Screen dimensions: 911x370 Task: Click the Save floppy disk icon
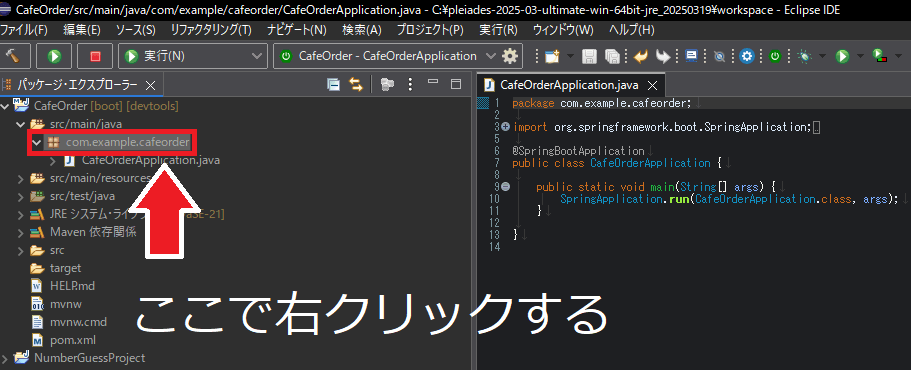click(x=589, y=56)
